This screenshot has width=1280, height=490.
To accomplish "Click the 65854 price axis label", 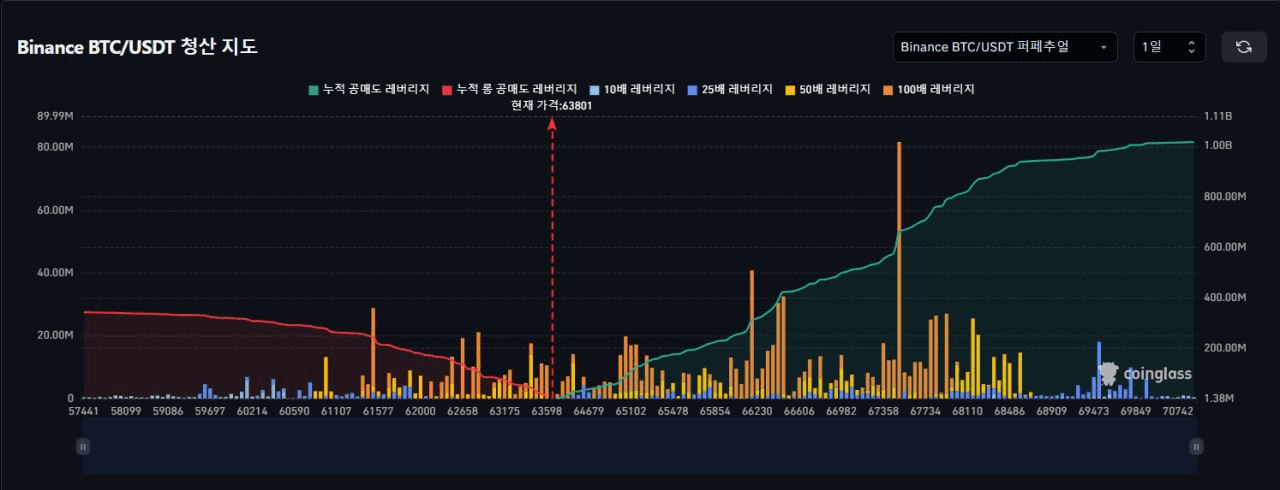I will [715, 411].
